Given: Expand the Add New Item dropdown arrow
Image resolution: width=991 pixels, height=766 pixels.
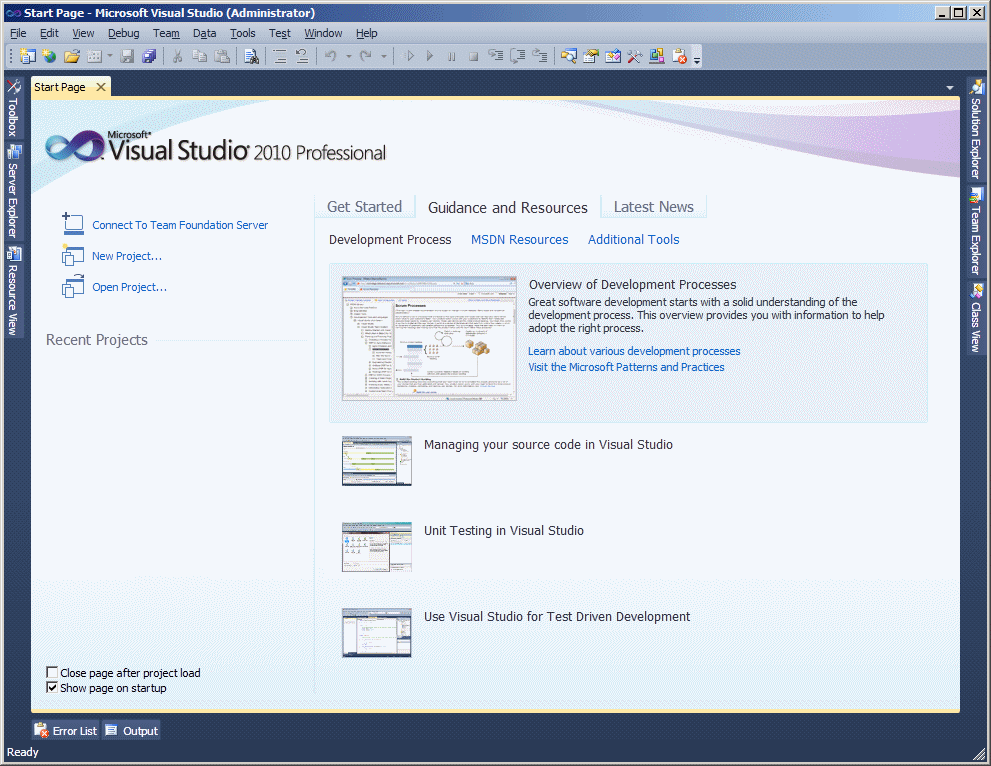Looking at the screenshot, I should [x=109, y=56].
